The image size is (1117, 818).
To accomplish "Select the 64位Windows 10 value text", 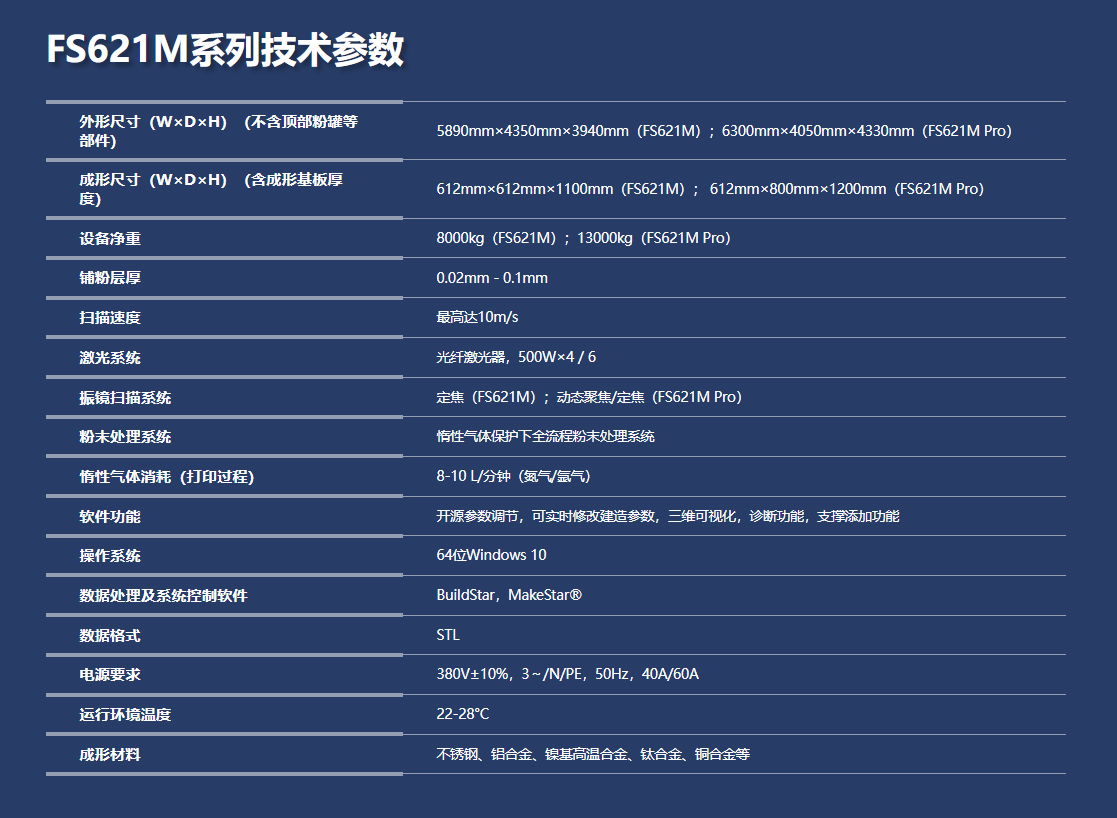I will (491, 555).
